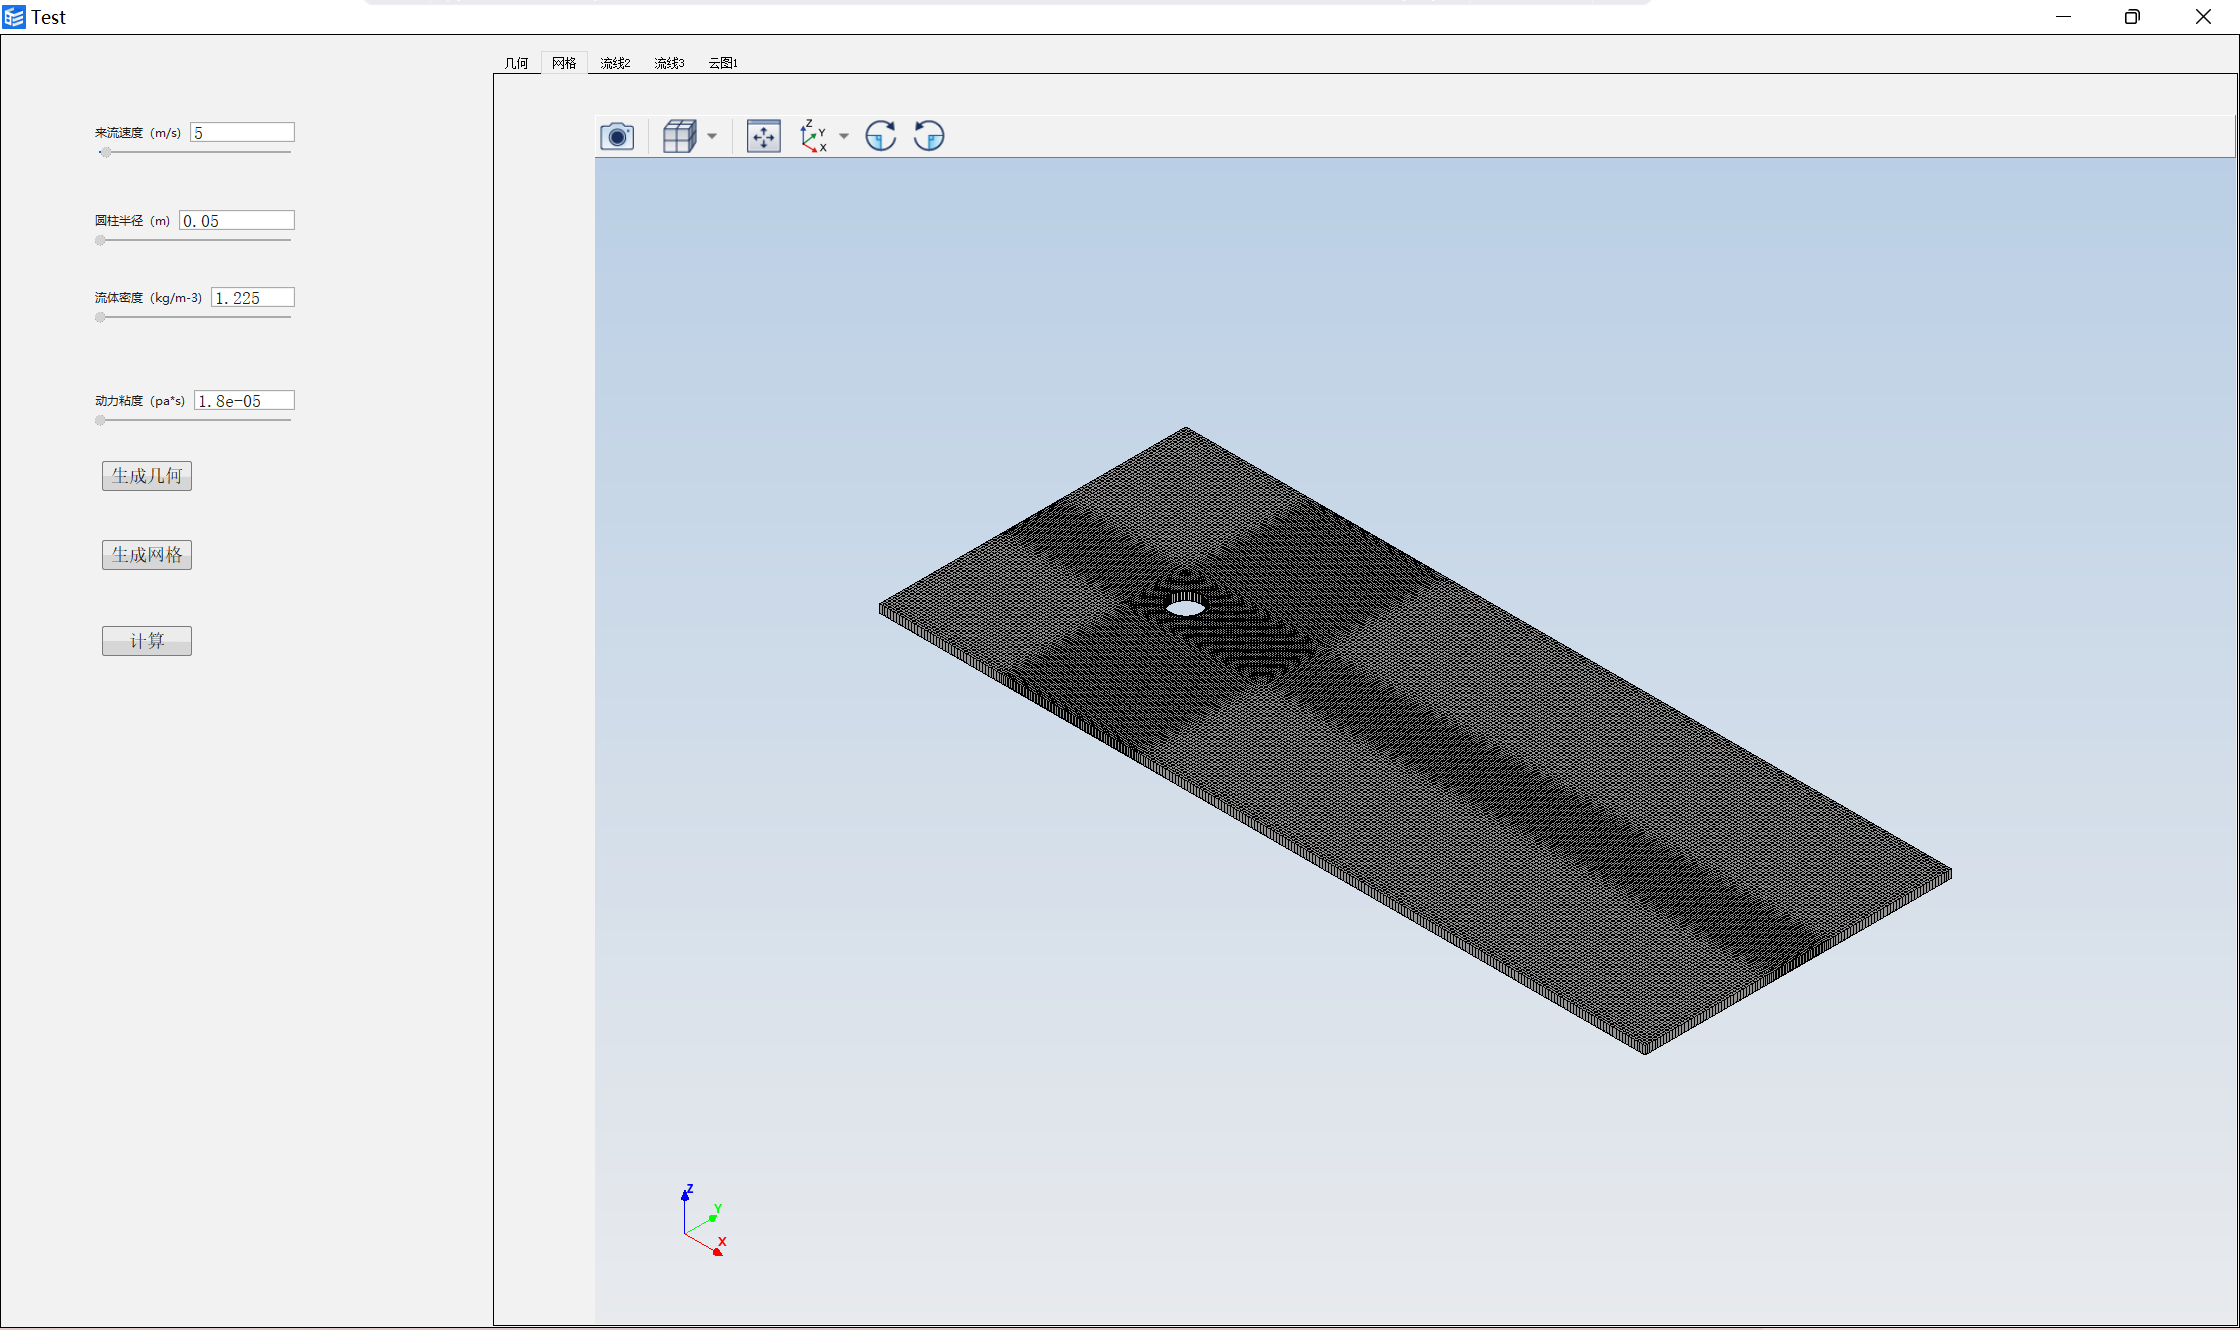Click the fit-to-view icon
This screenshot has width=2240, height=1330.
click(764, 136)
